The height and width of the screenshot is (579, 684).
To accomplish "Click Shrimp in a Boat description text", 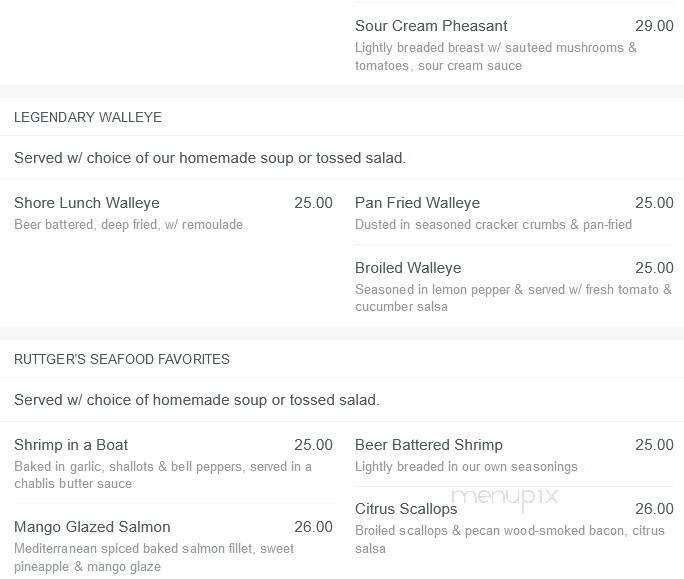I will pos(163,475).
